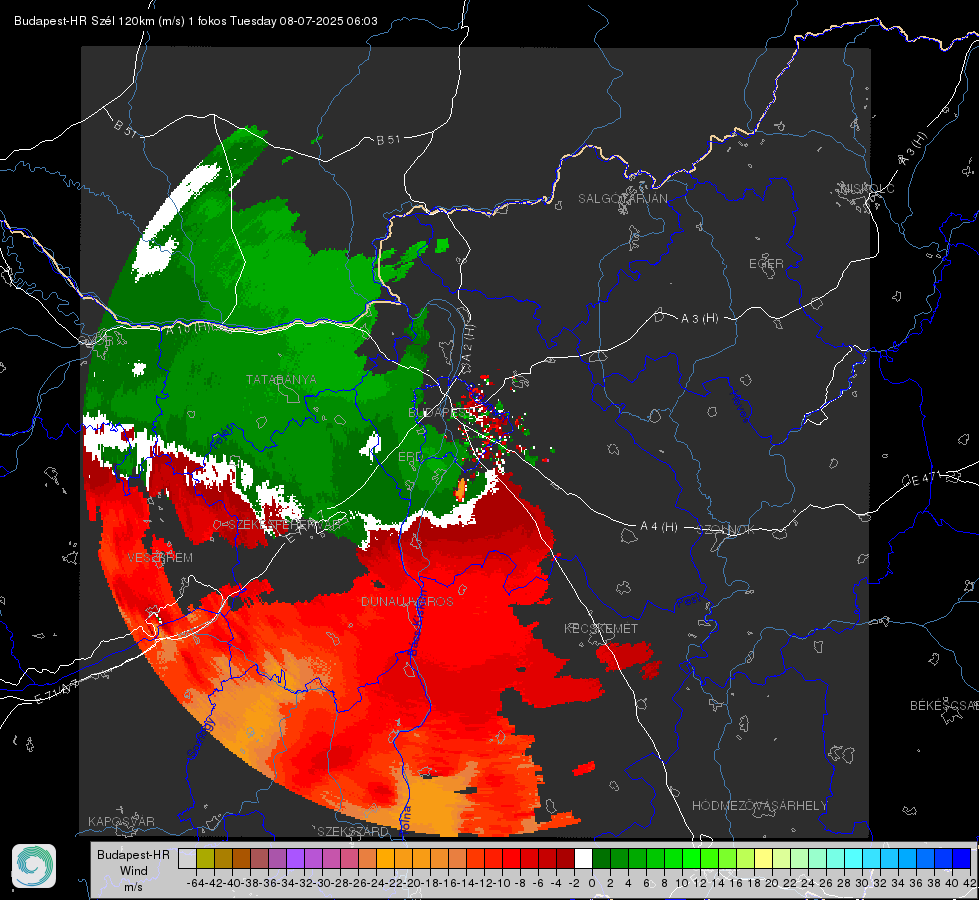Click the SALGÓTARJÁN city label
979x900 pixels.
tap(622, 199)
